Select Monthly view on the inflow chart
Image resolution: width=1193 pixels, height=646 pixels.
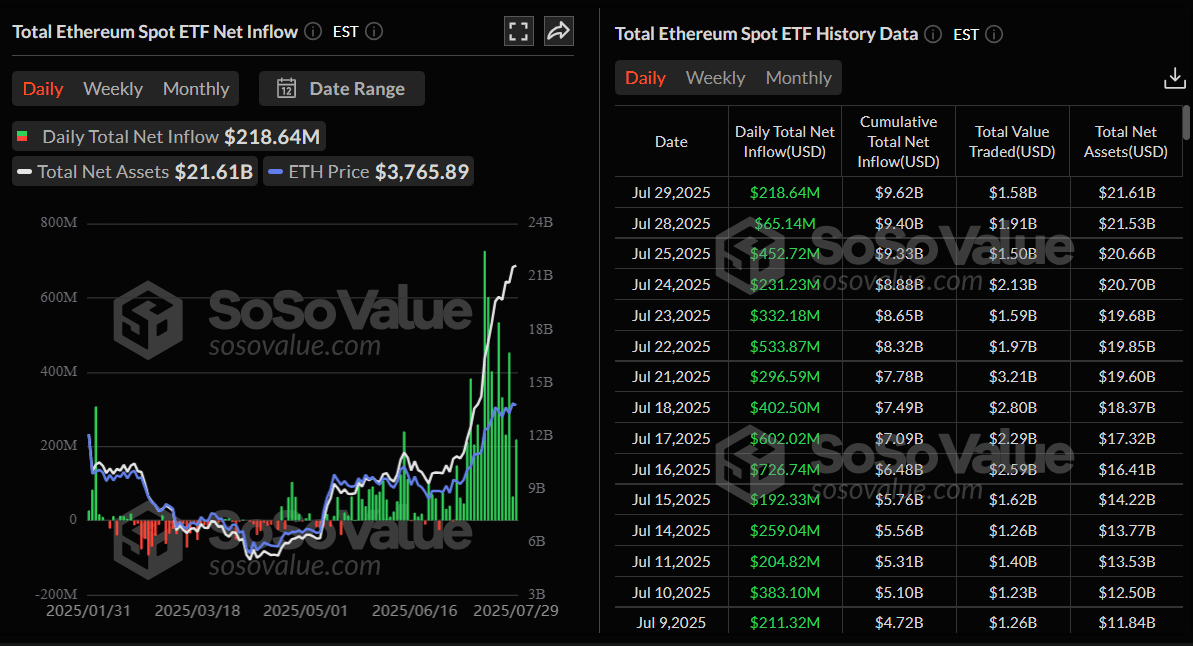point(195,88)
